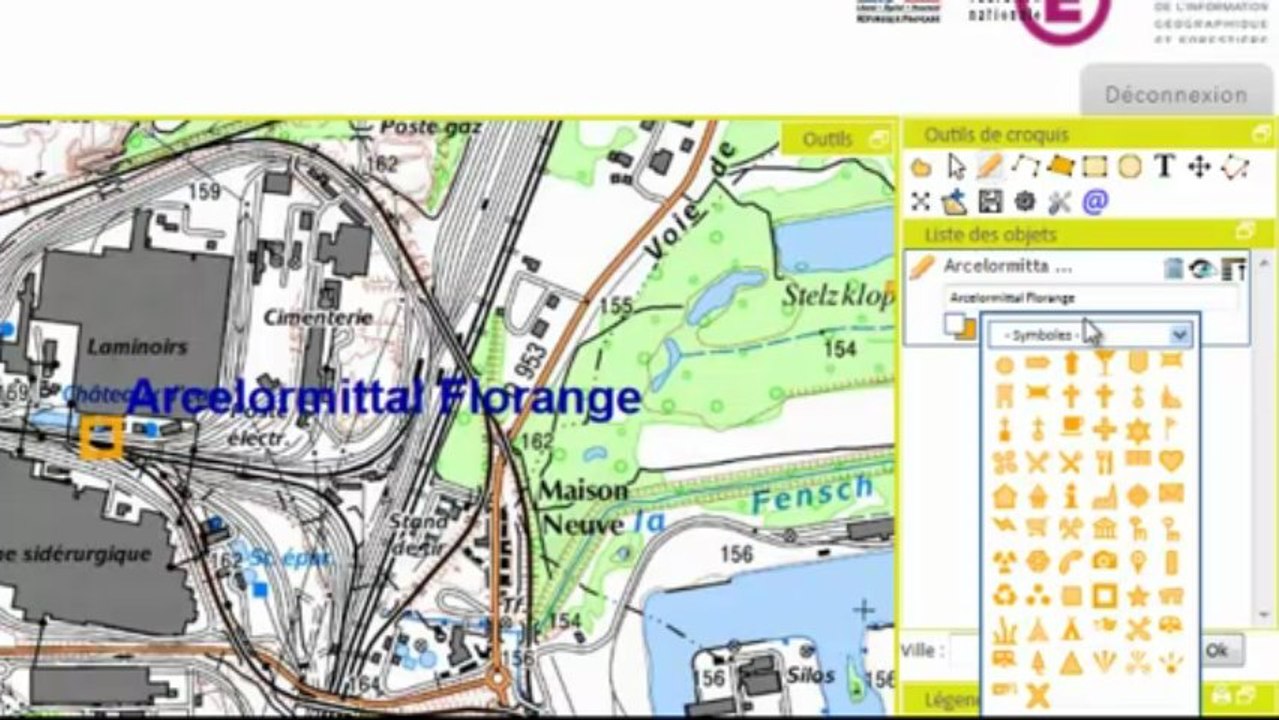The height and width of the screenshot is (720, 1279).
Task: Edit the Arcelormittal Florange label field
Action: 1090,298
